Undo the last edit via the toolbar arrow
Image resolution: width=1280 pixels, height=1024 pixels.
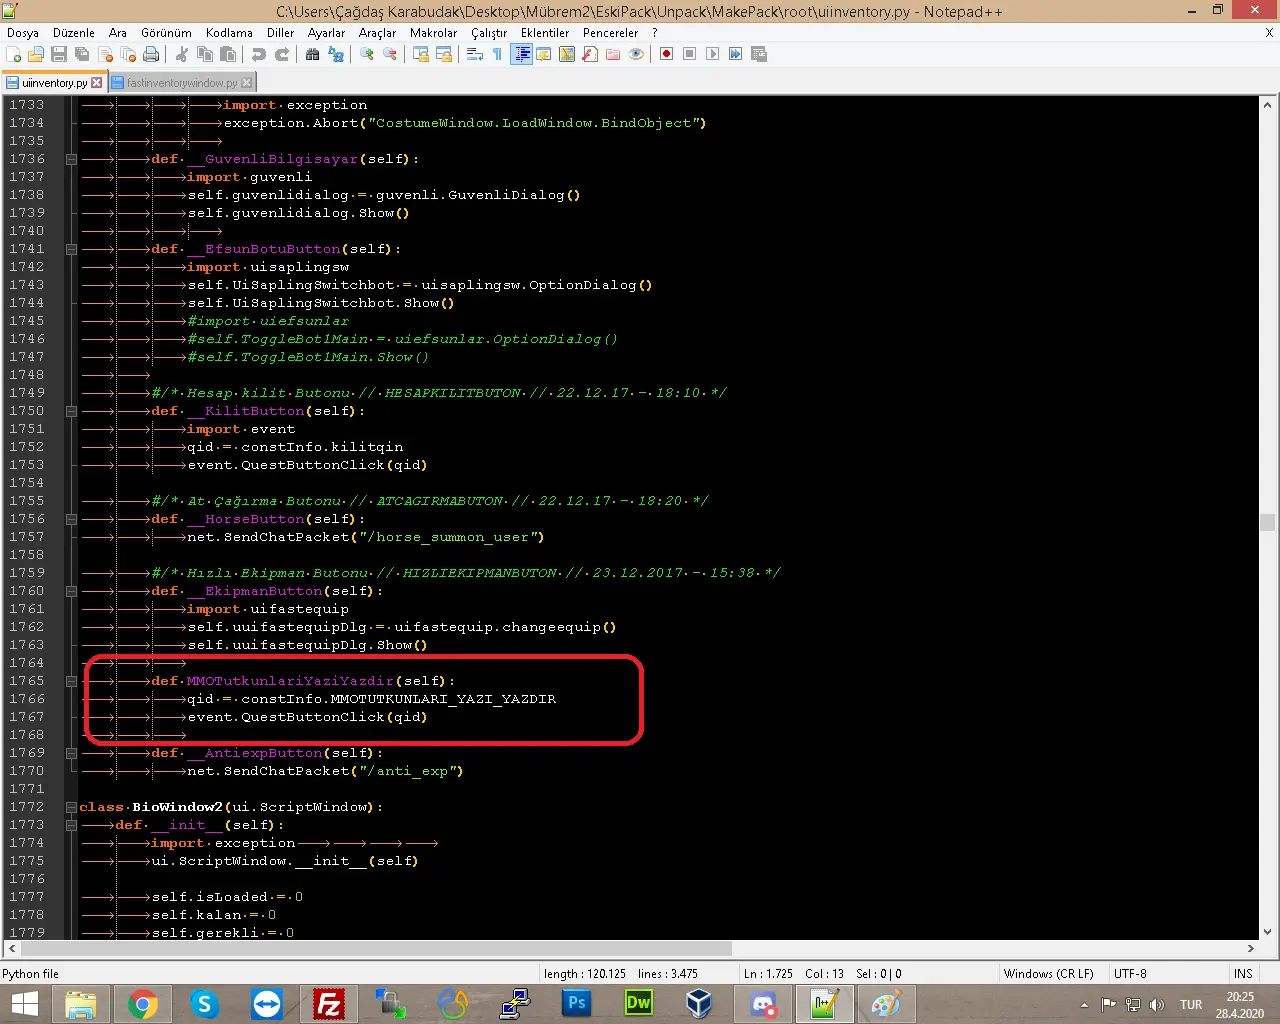[x=259, y=54]
